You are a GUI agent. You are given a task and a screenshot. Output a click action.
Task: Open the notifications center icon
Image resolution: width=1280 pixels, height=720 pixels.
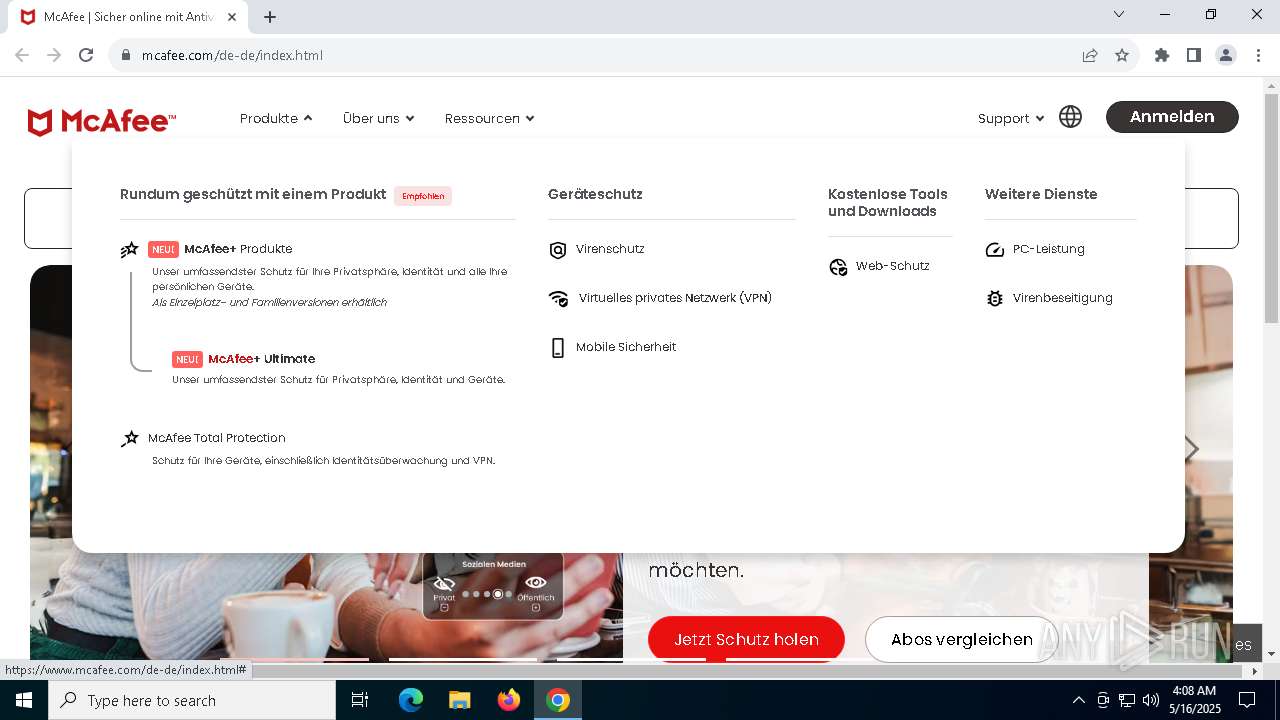(x=1247, y=700)
